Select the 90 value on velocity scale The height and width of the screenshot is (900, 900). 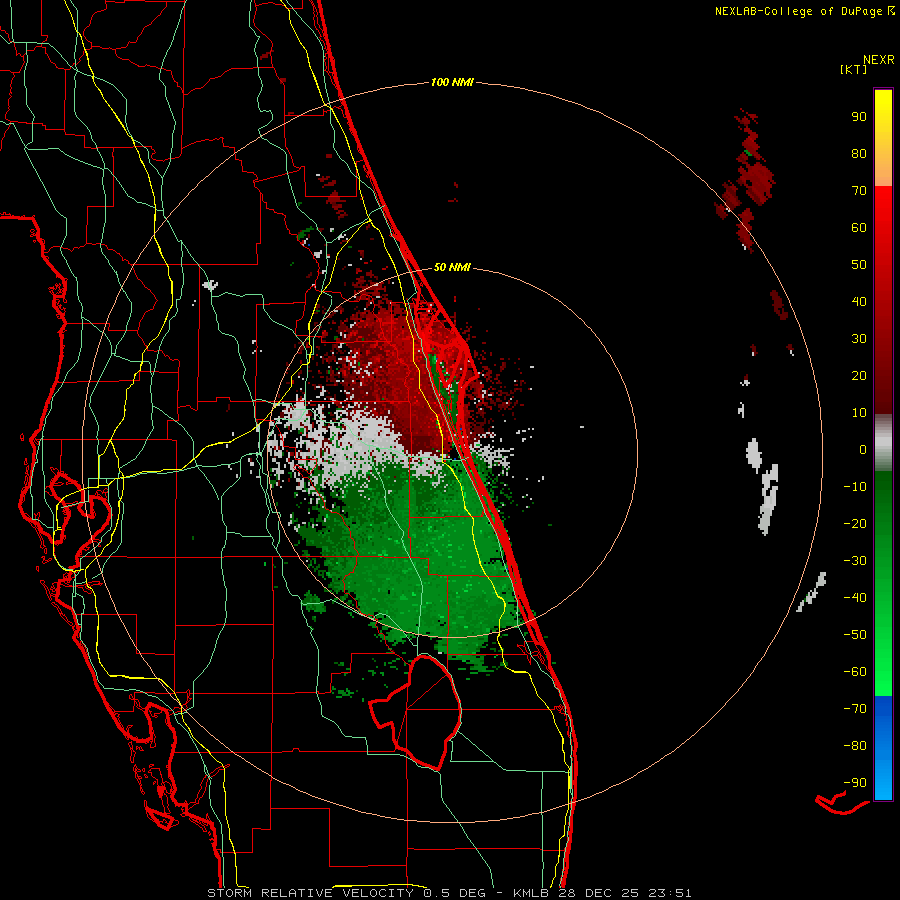859,117
